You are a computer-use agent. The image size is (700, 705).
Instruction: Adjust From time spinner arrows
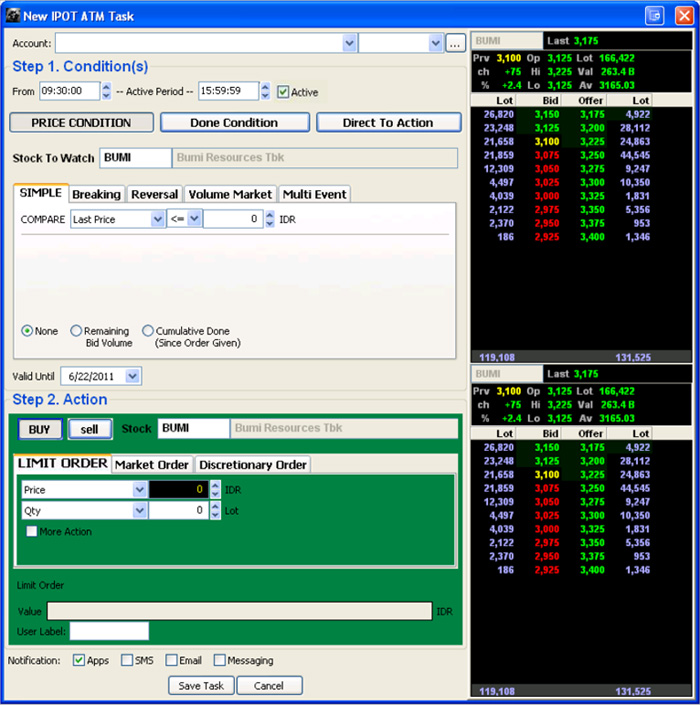(x=106, y=91)
